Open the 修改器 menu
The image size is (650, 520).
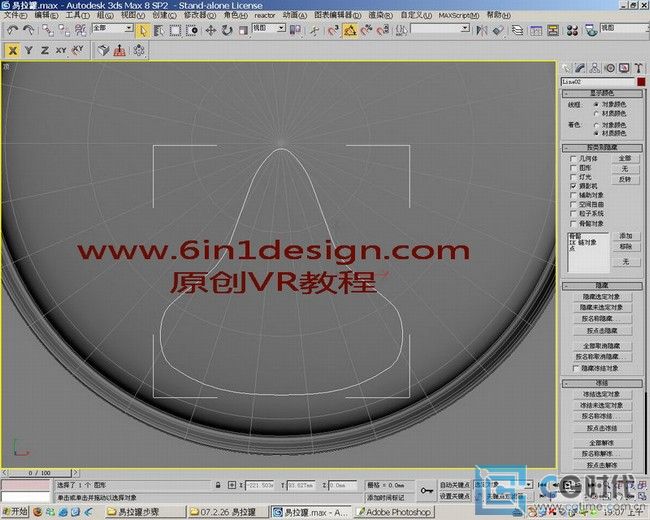coord(199,15)
